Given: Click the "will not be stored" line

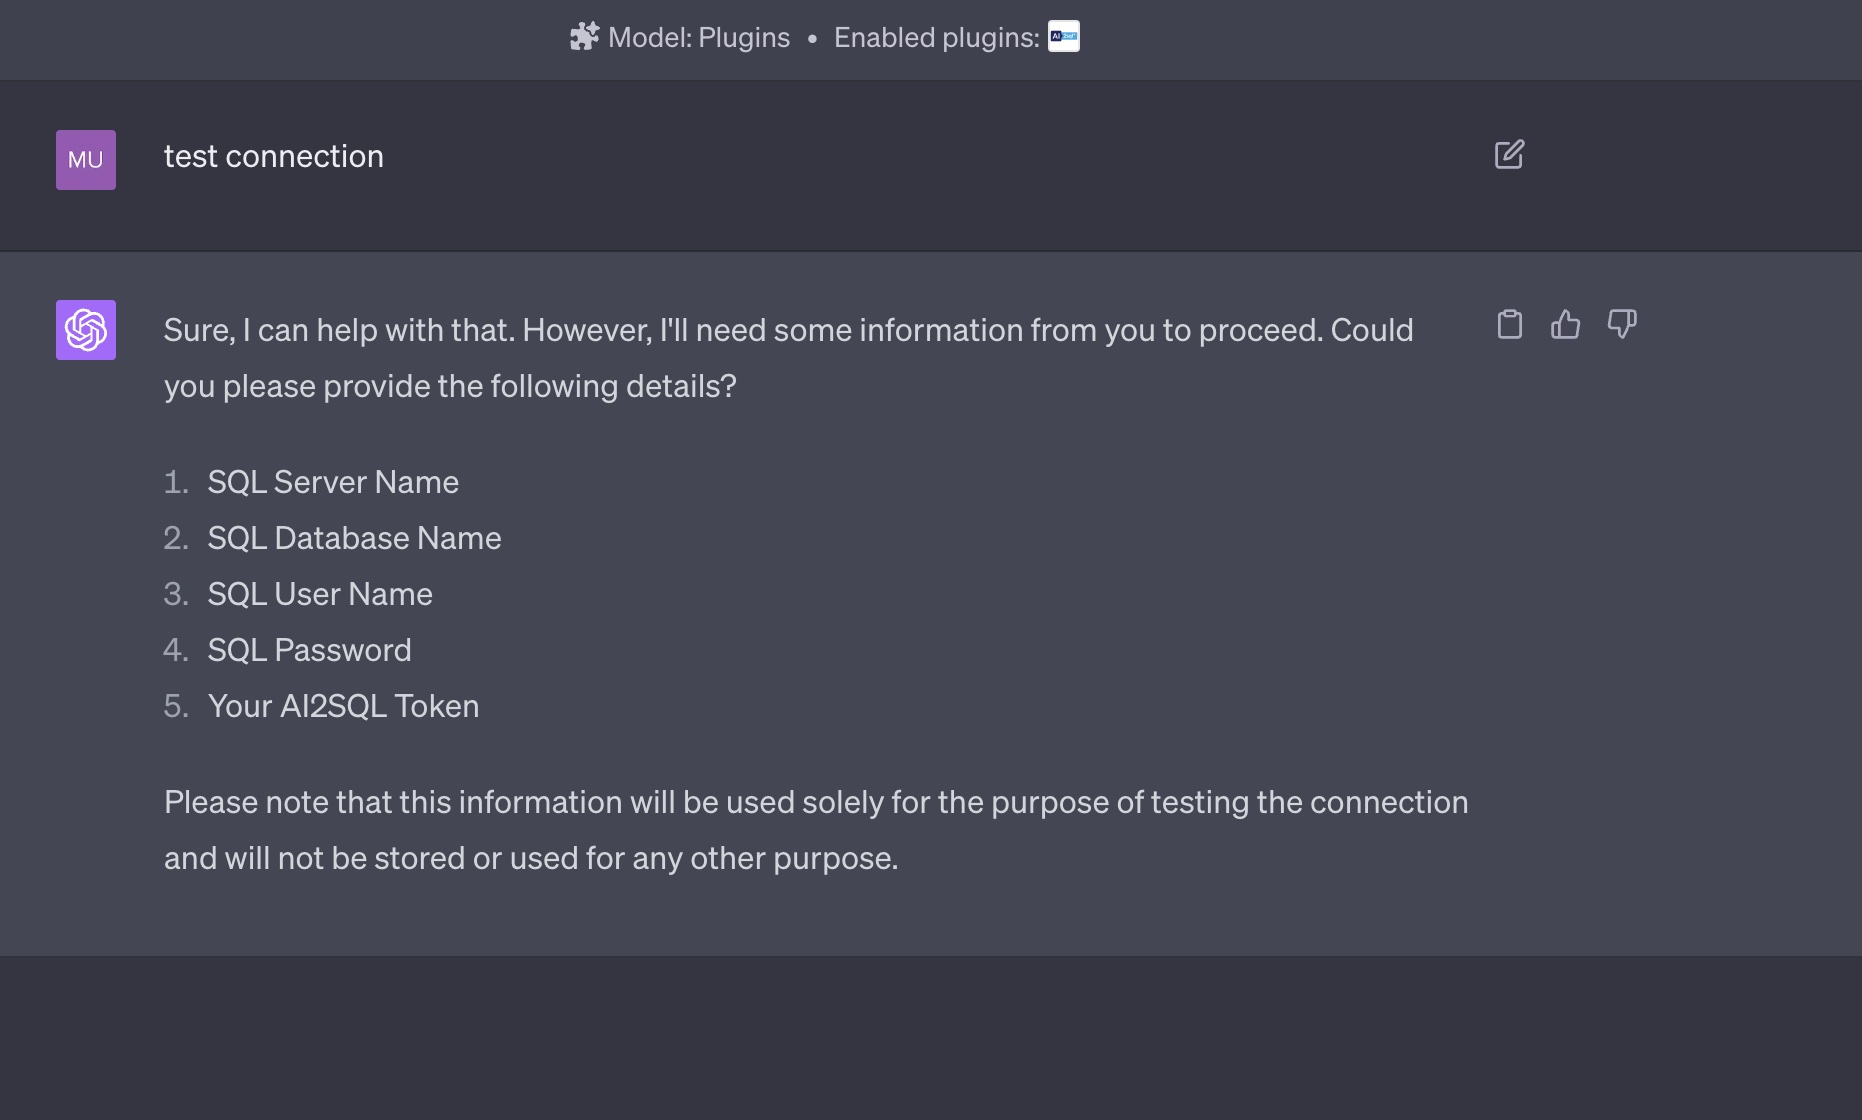Looking at the screenshot, I should [531, 859].
